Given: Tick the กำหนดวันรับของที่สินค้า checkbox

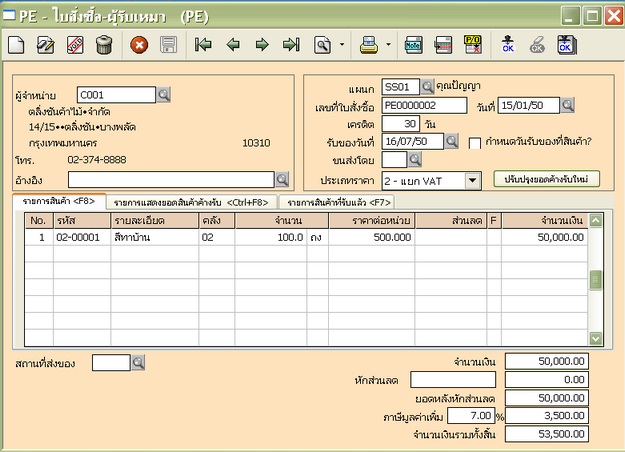Looking at the screenshot, I should (x=476, y=142).
